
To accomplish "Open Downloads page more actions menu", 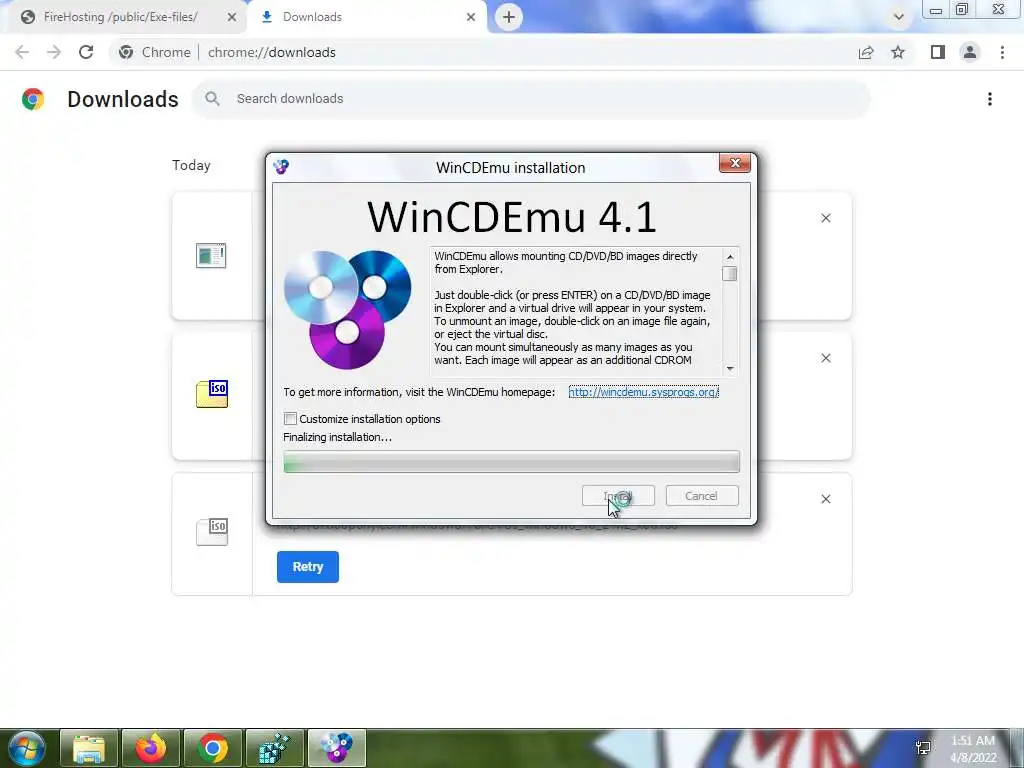I will pos(990,99).
